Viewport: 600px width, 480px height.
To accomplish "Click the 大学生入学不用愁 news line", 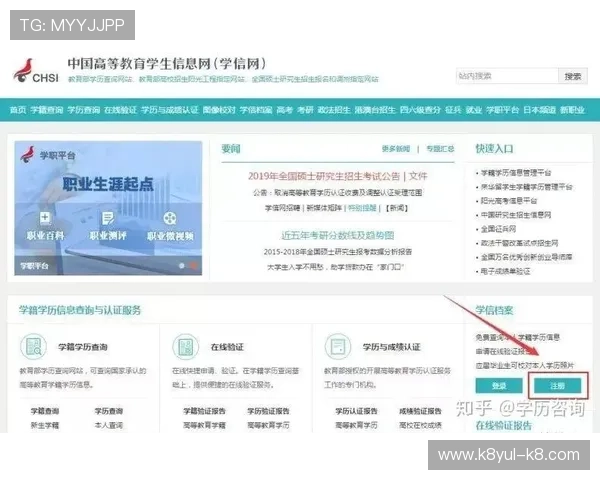I will tap(336, 267).
